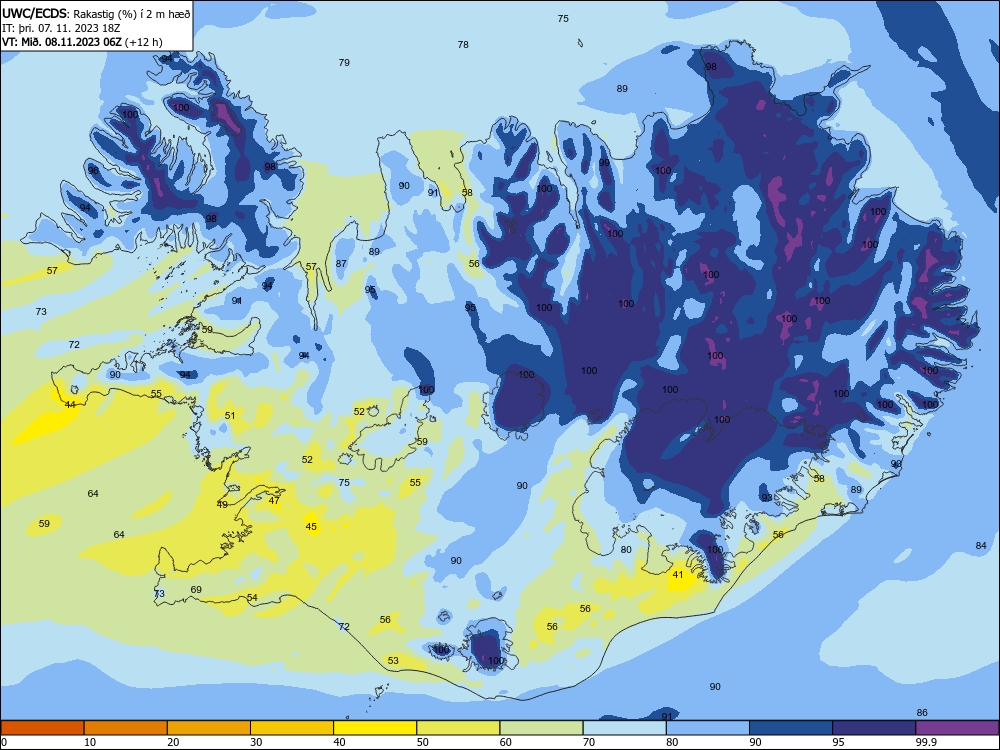
Task: Click the color scale's '40' tick label
Action: [339, 742]
